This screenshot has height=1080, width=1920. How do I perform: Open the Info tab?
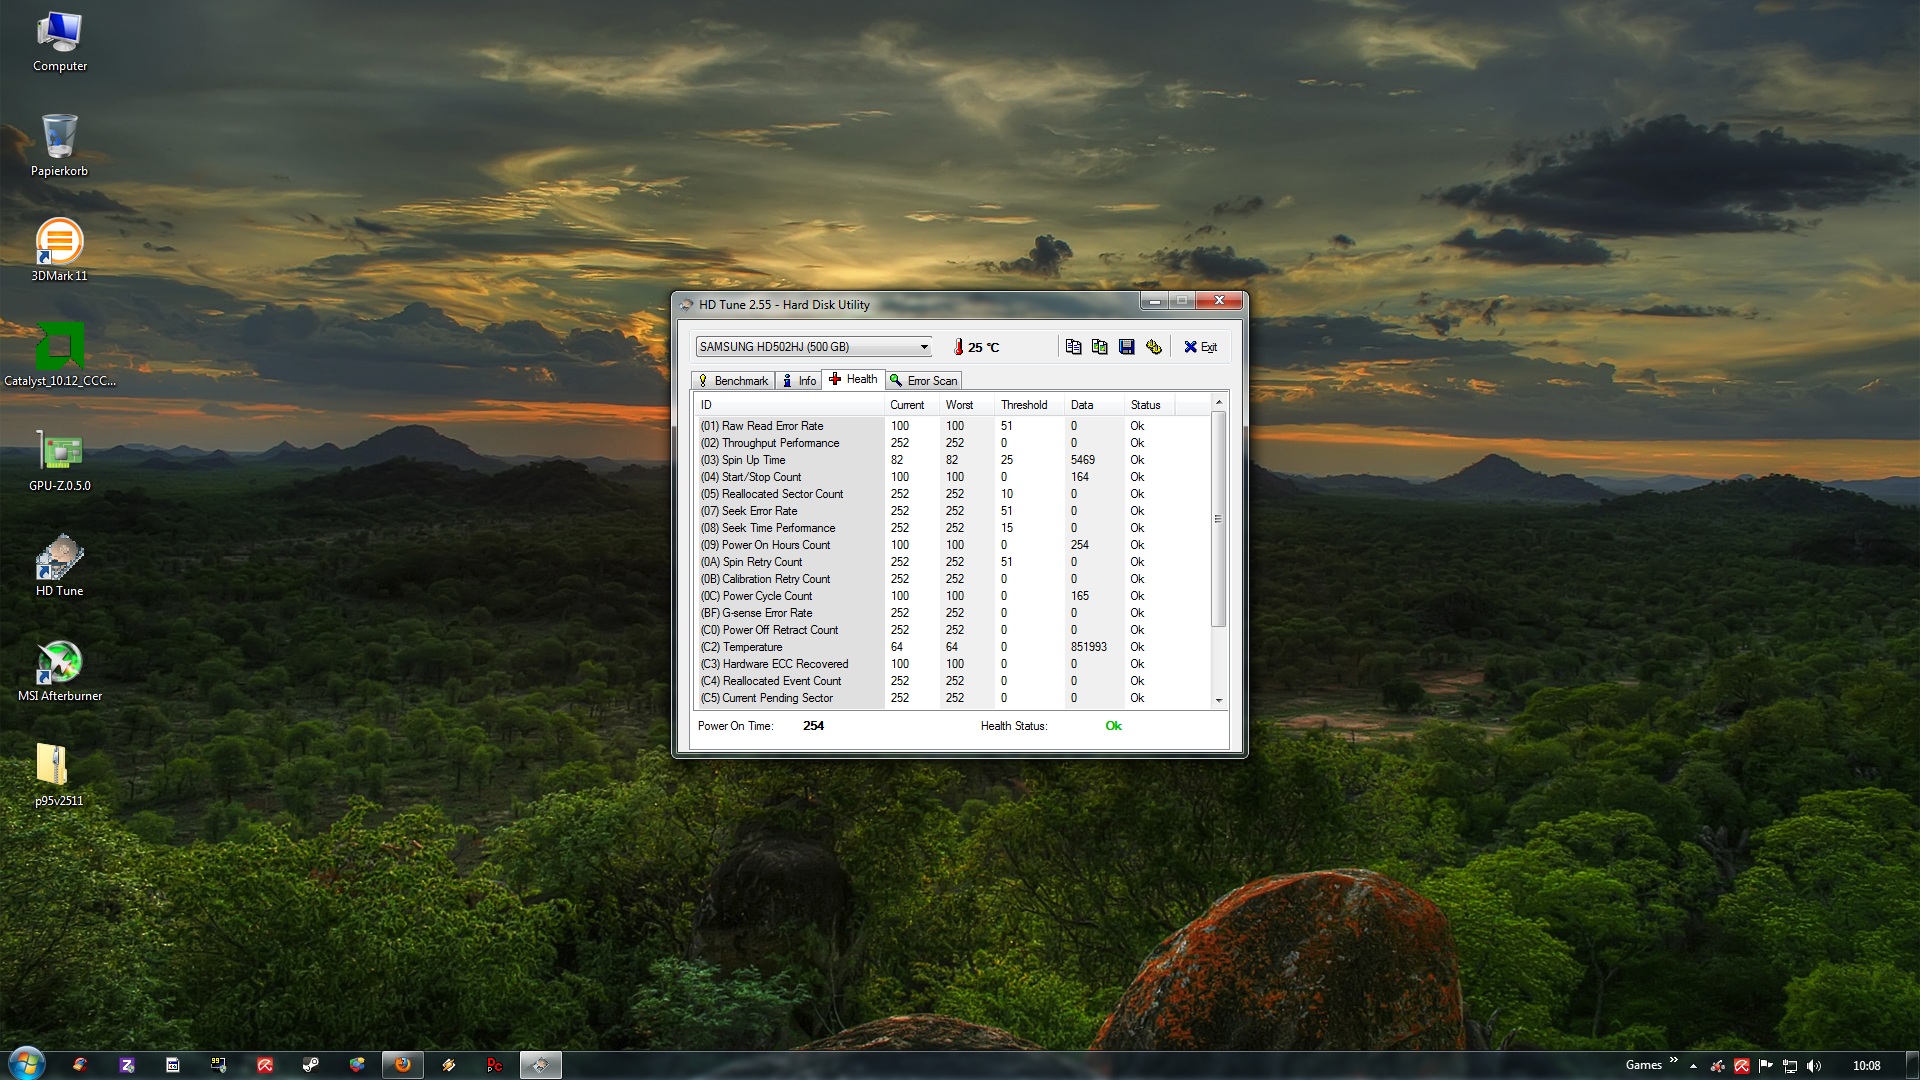tap(799, 381)
